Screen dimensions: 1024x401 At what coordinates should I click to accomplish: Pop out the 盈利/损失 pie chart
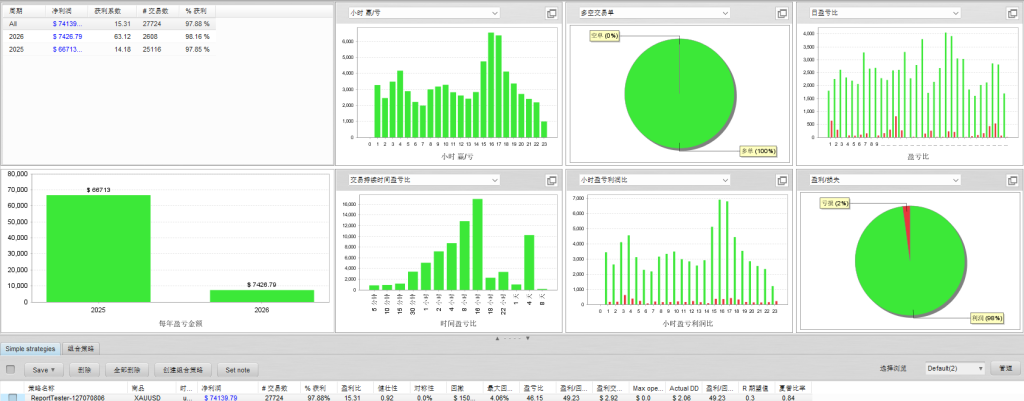pos(1010,180)
